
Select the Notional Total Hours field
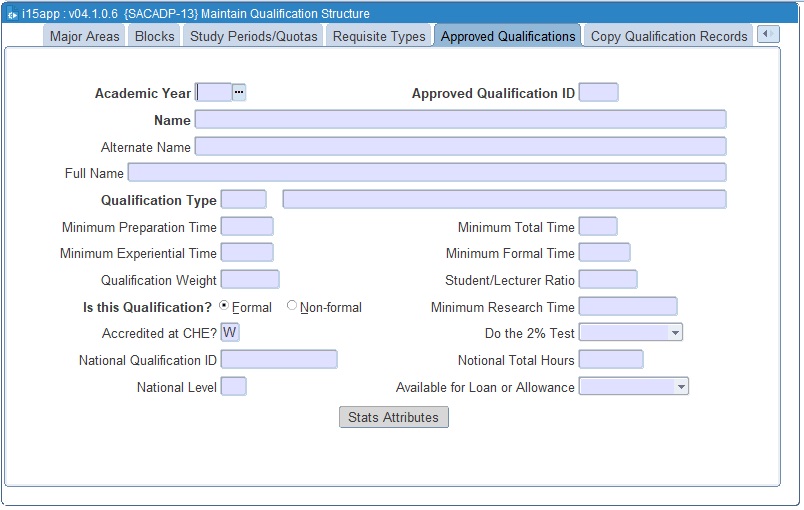click(610, 359)
